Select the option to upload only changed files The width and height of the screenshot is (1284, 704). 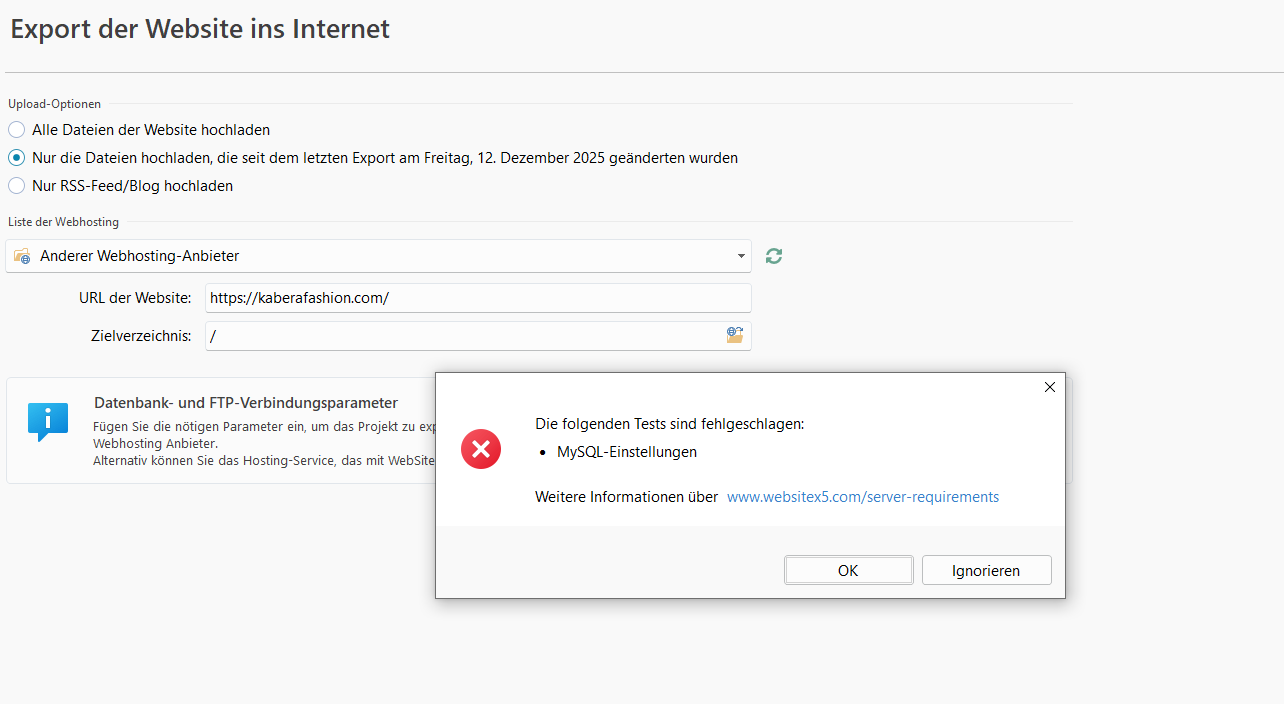(16, 158)
